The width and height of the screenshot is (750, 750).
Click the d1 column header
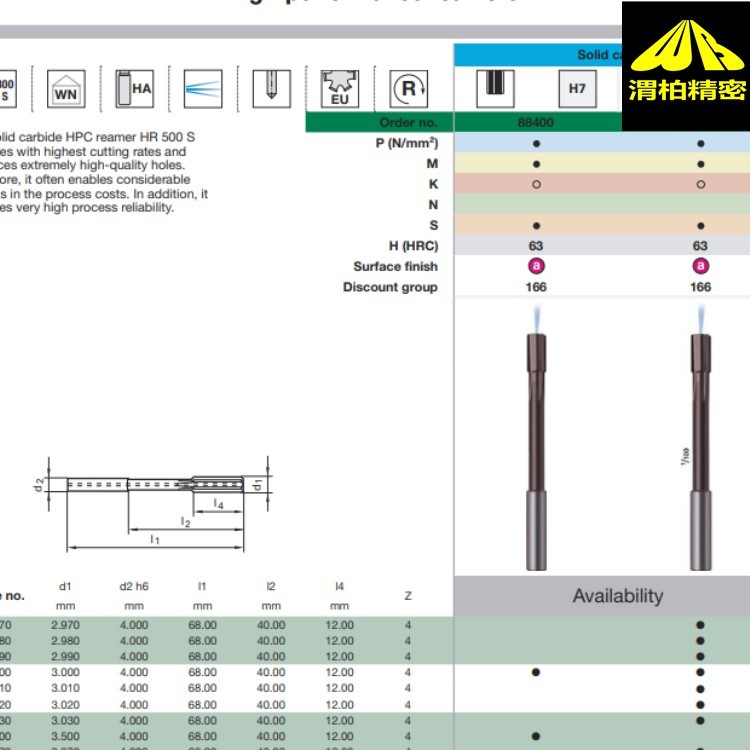click(65, 587)
